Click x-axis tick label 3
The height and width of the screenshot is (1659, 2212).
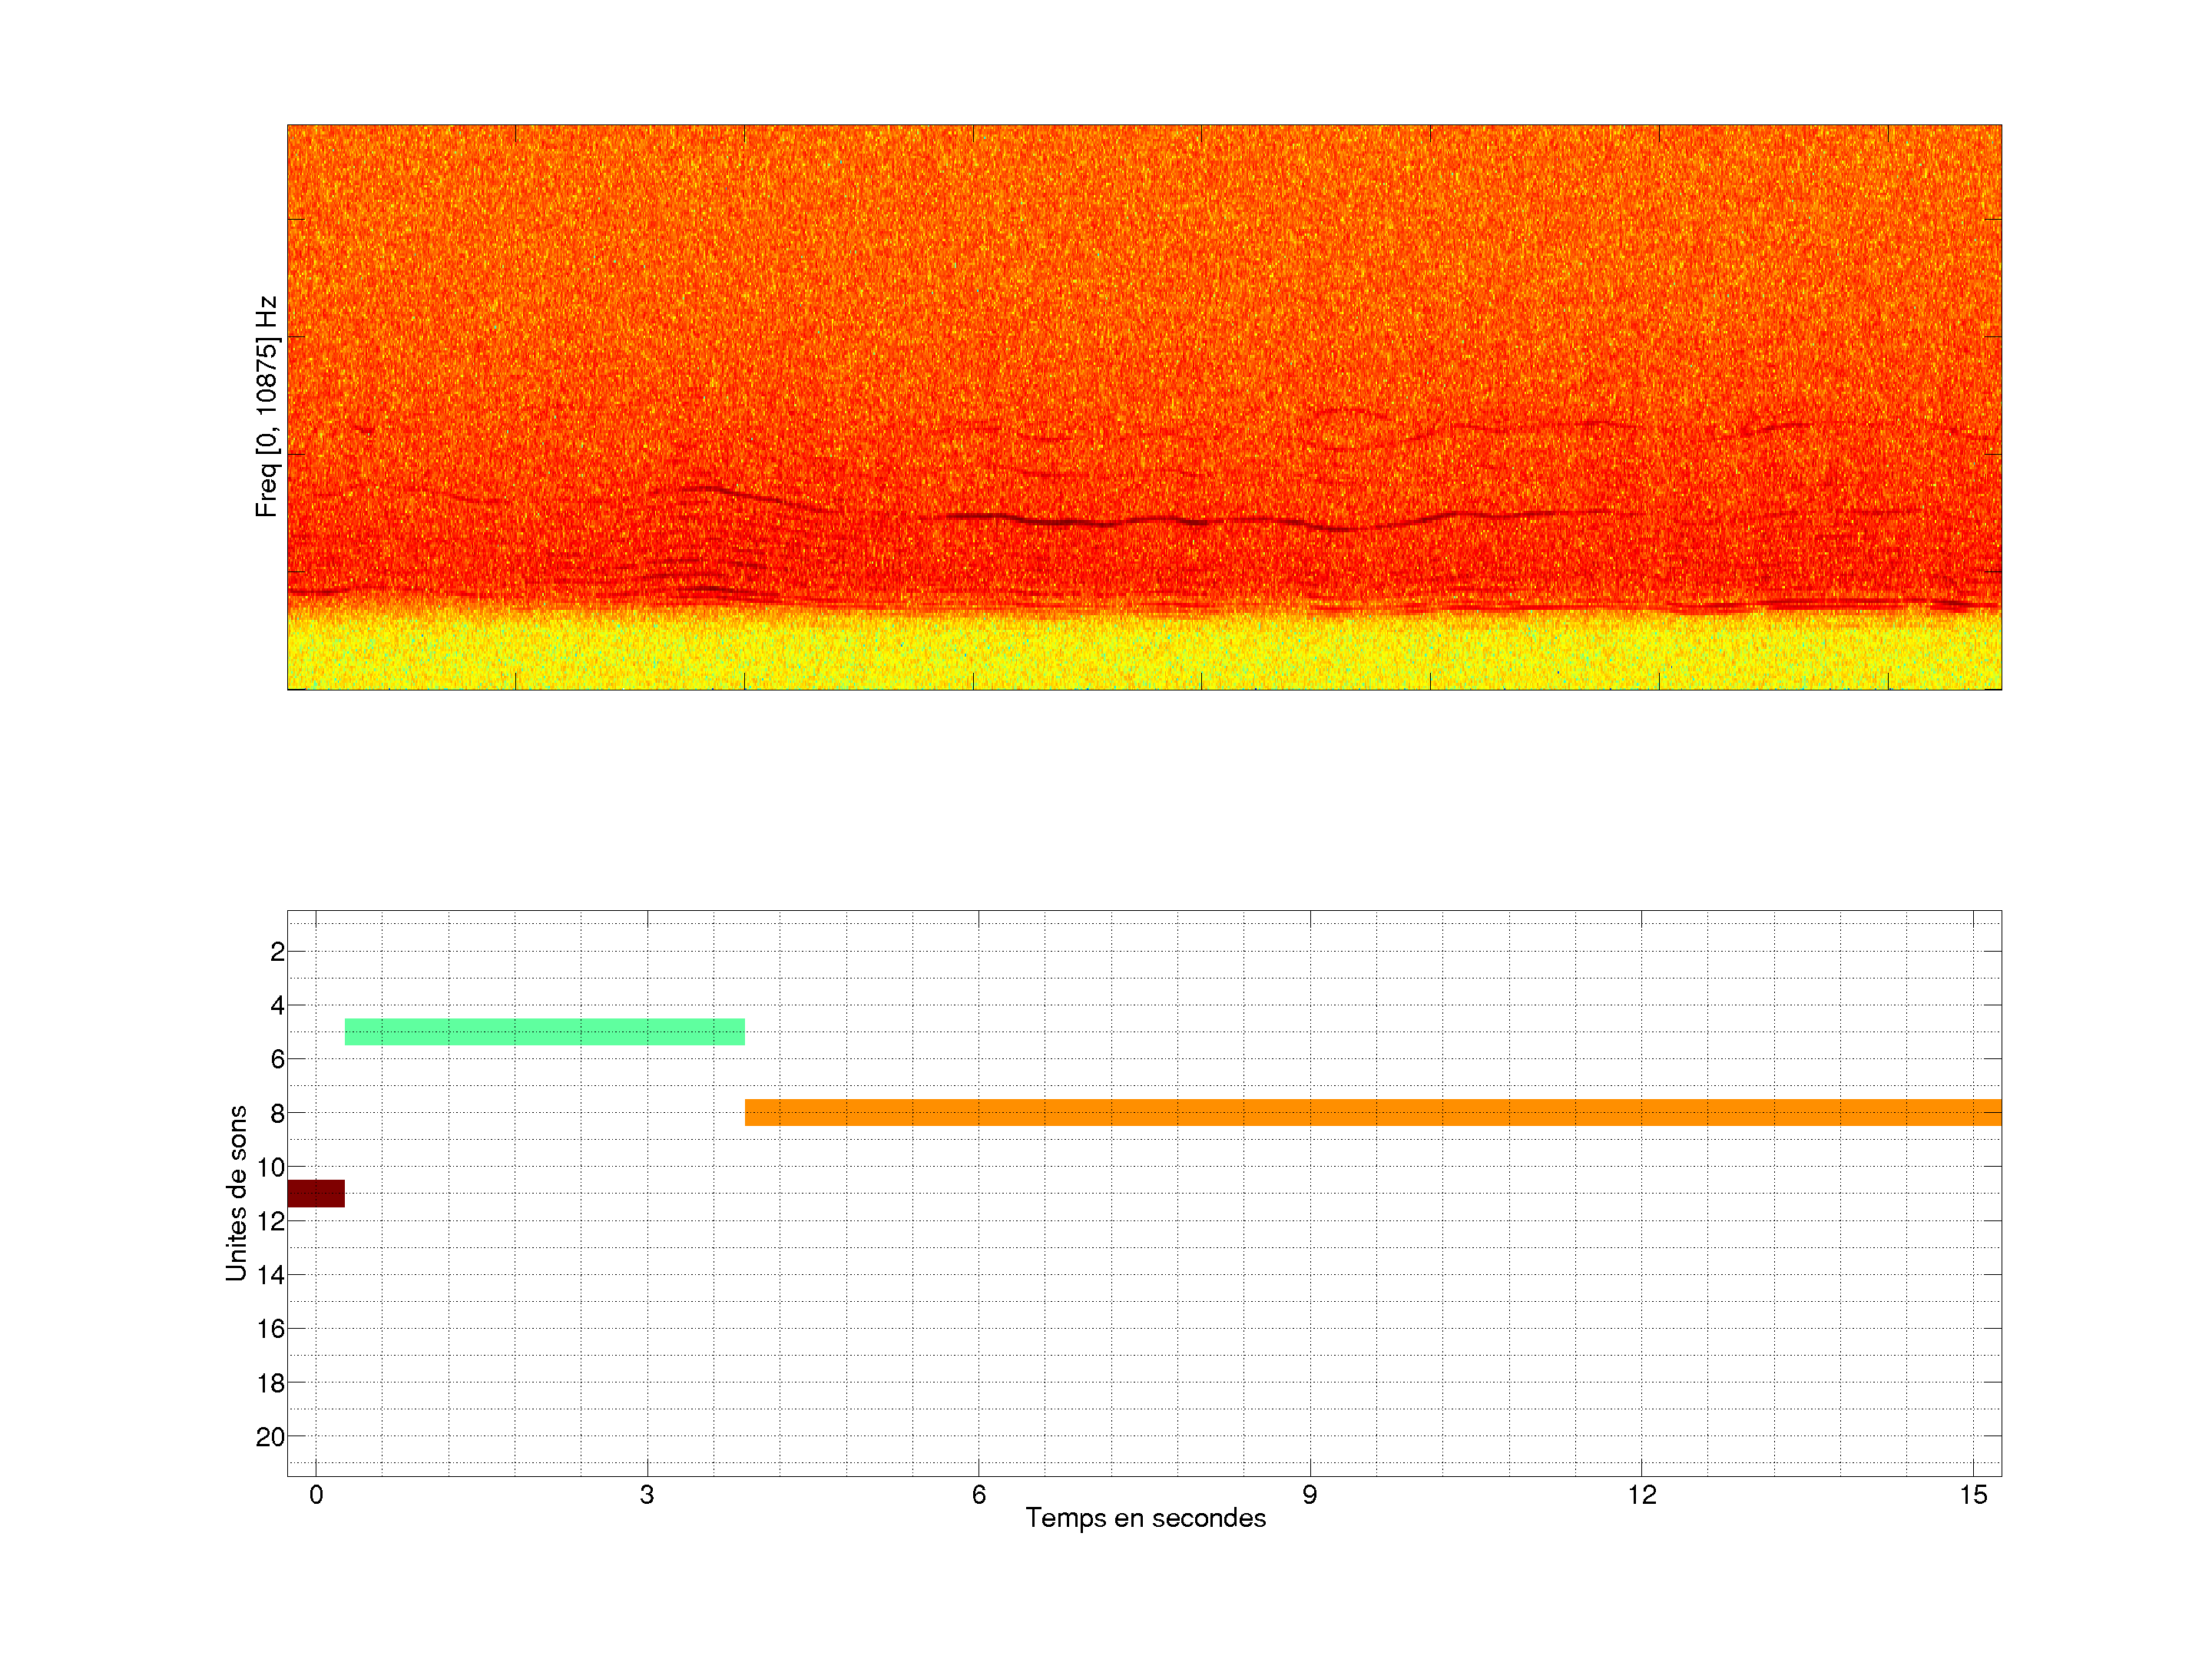(x=647, y=1495)
